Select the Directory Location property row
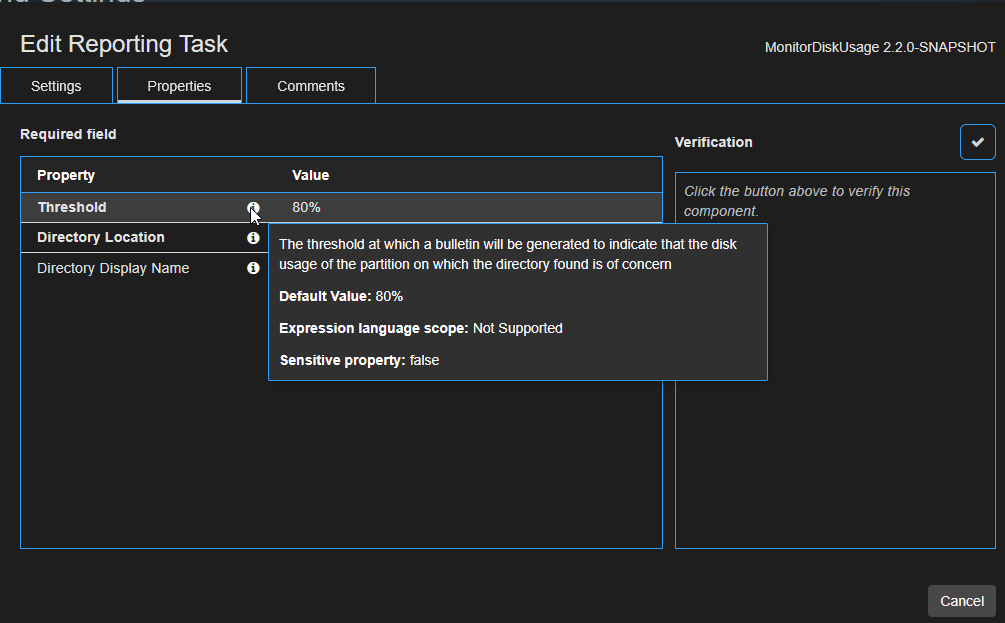 click(130, 237)
